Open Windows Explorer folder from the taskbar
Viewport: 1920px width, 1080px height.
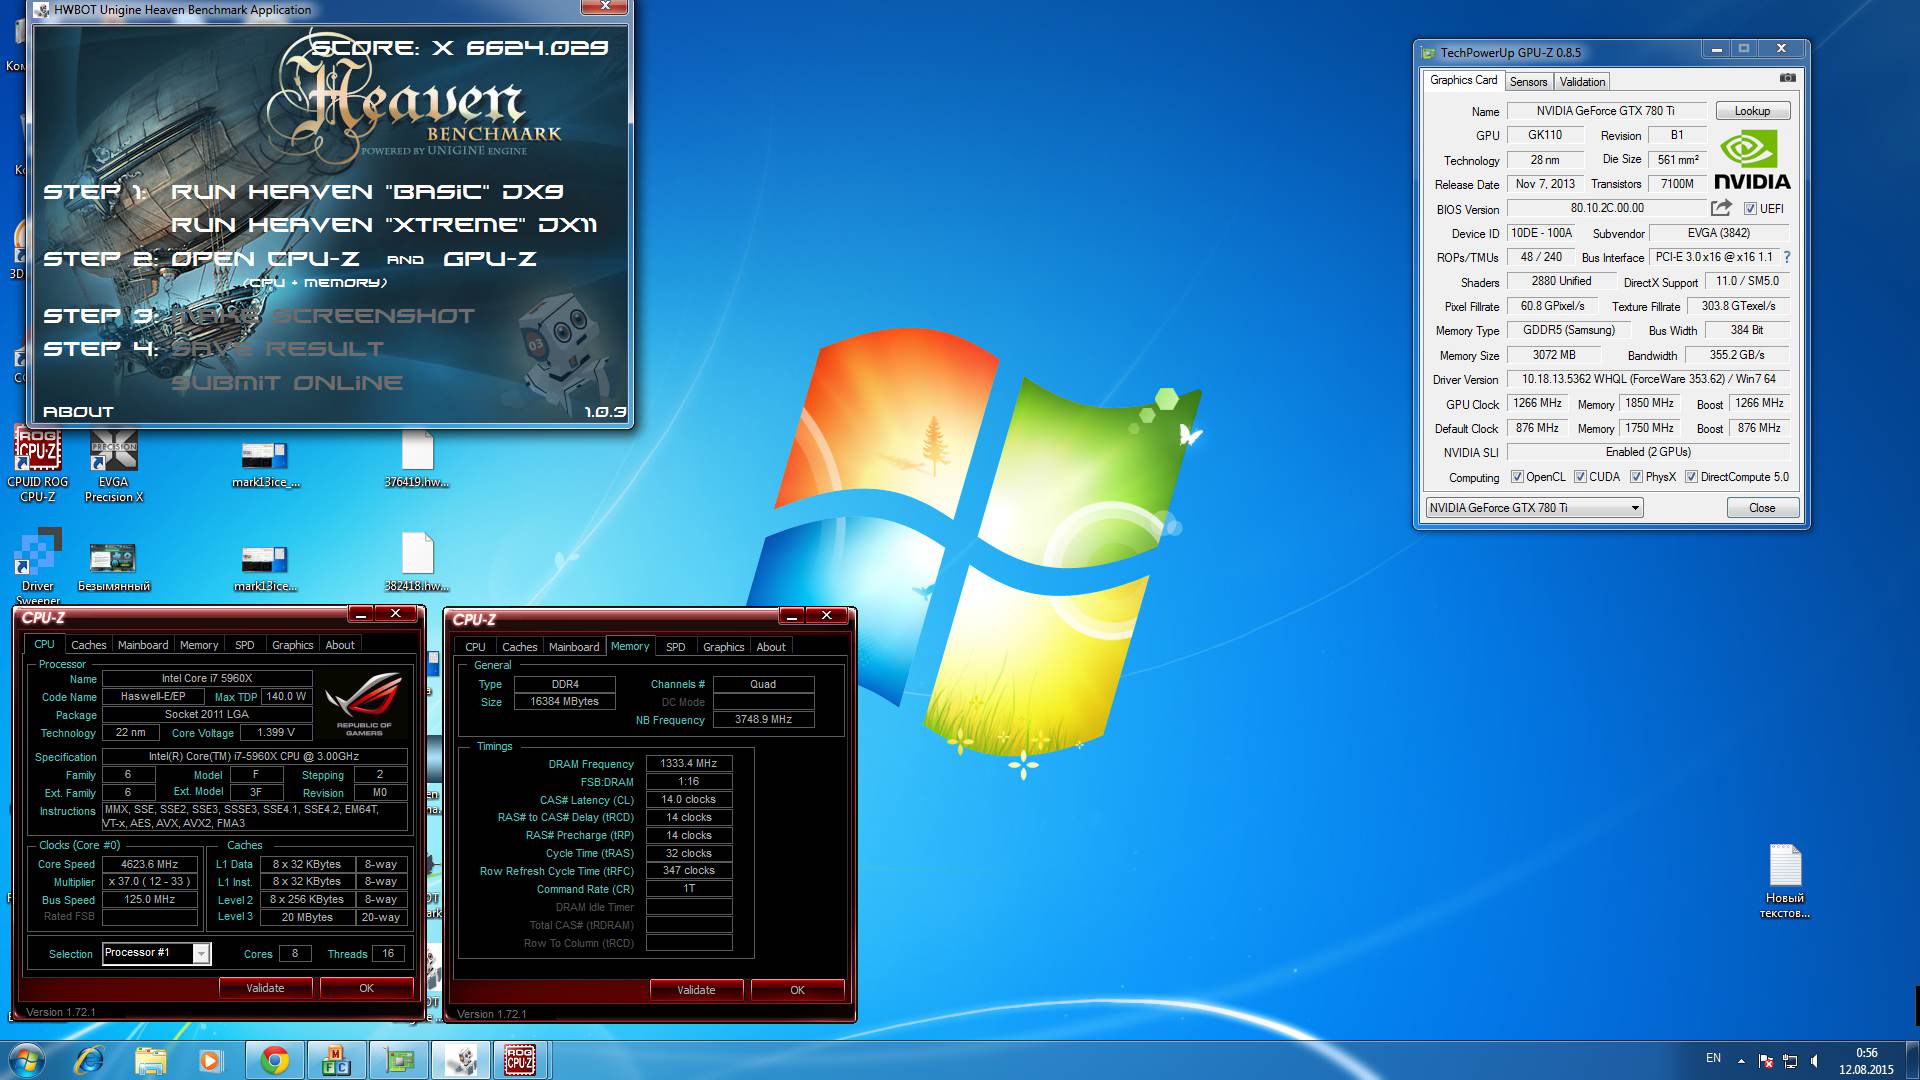(x=150, y=1060)
